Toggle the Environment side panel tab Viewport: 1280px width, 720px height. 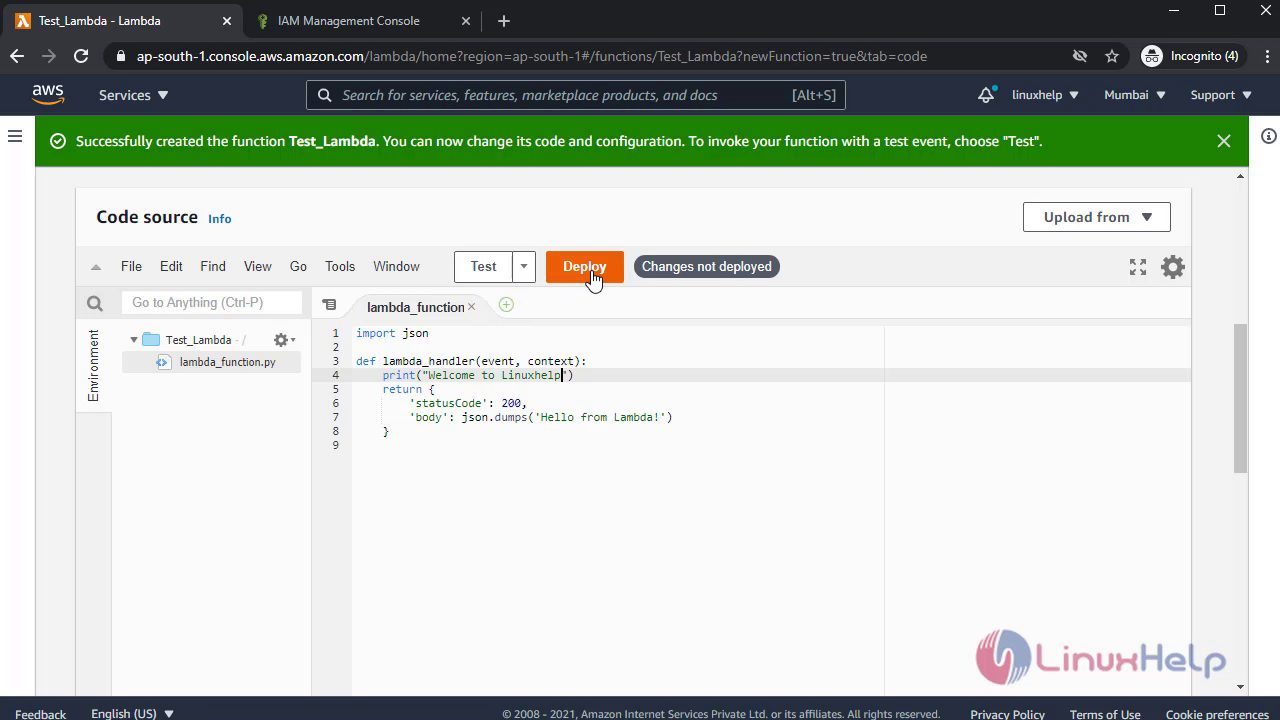(x=94, y=366)
